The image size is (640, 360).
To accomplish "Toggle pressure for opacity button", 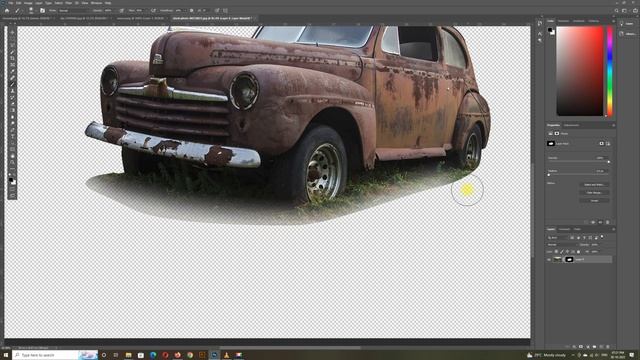I will 122,11.
